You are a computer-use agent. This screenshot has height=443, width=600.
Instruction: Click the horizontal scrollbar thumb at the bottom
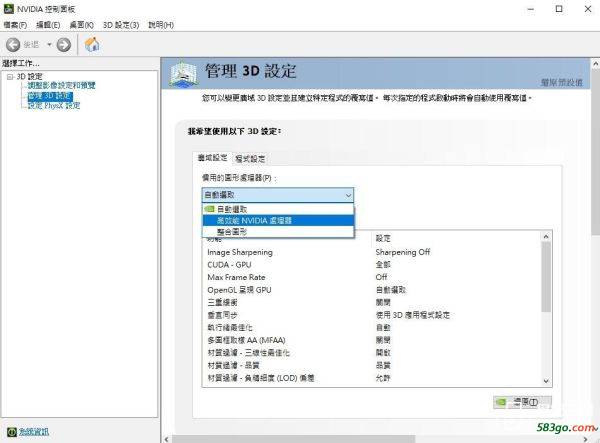click(293, 439)
